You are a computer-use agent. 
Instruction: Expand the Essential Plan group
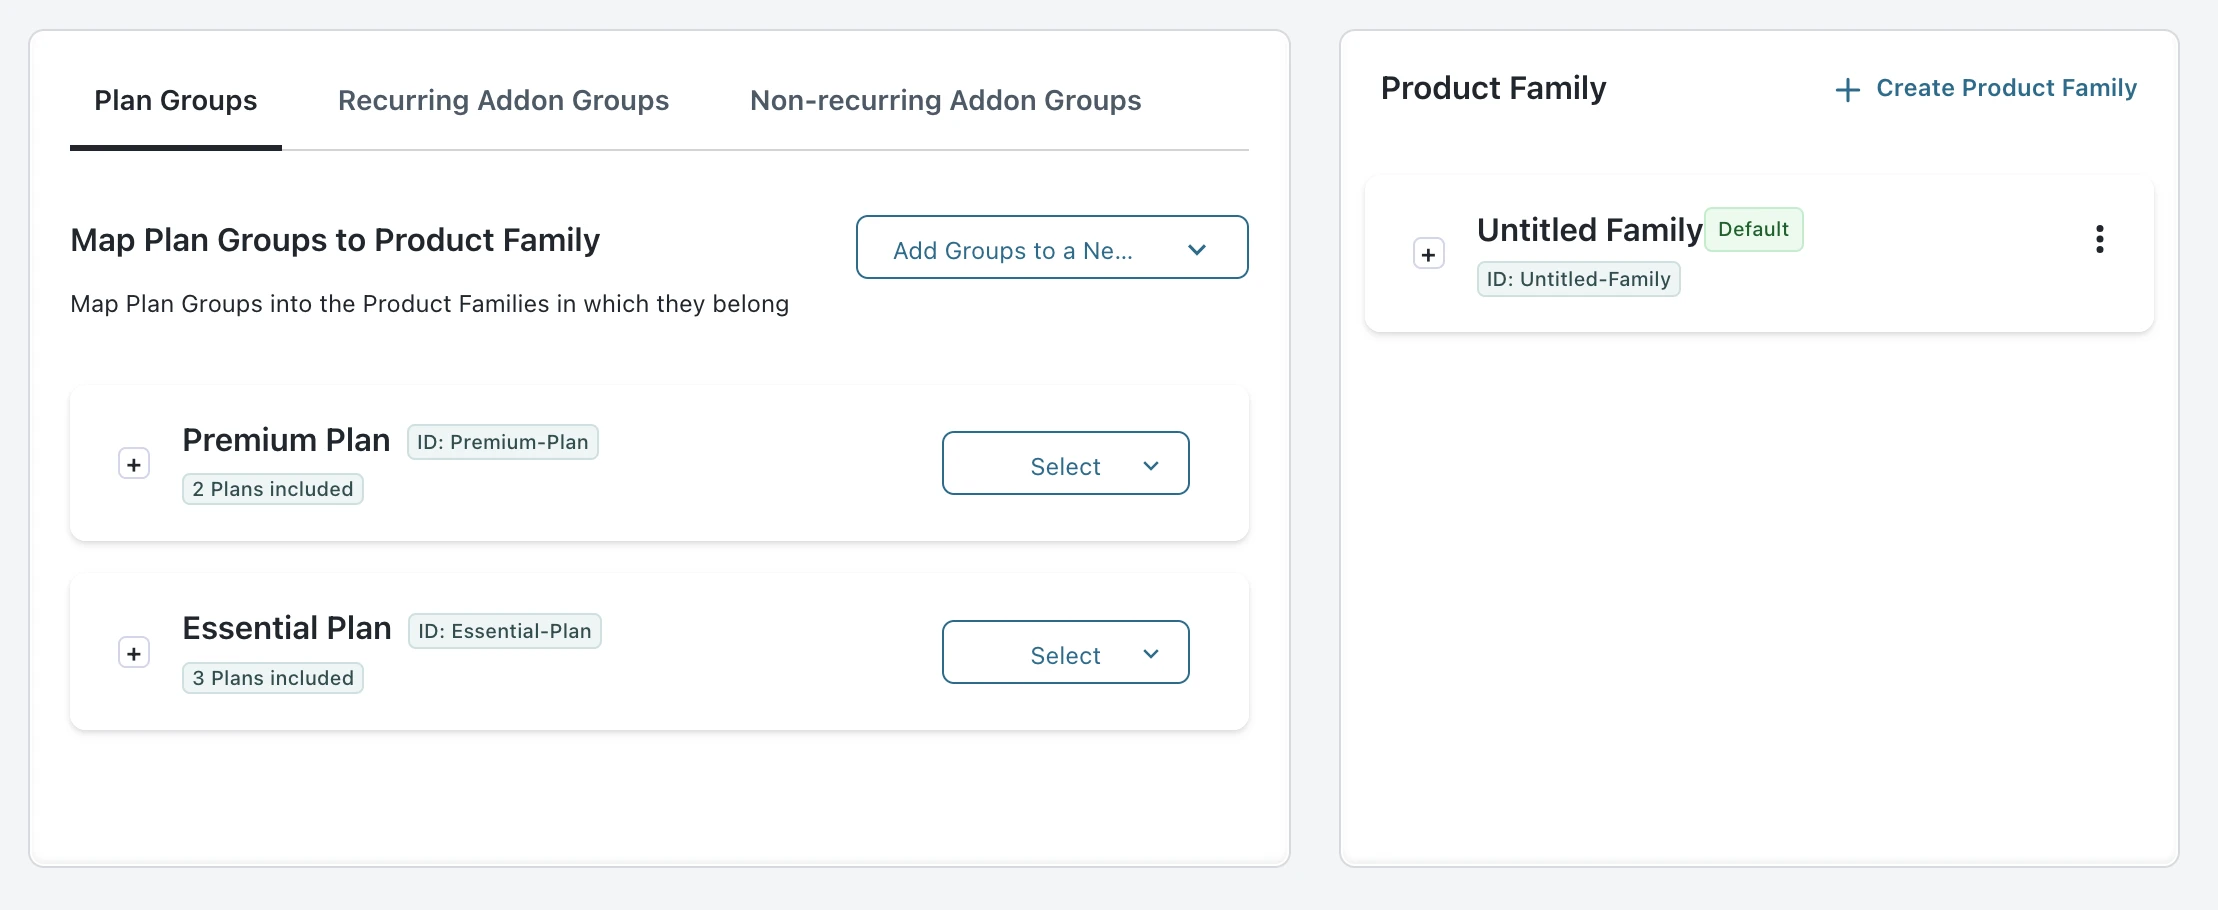(134, 653)
